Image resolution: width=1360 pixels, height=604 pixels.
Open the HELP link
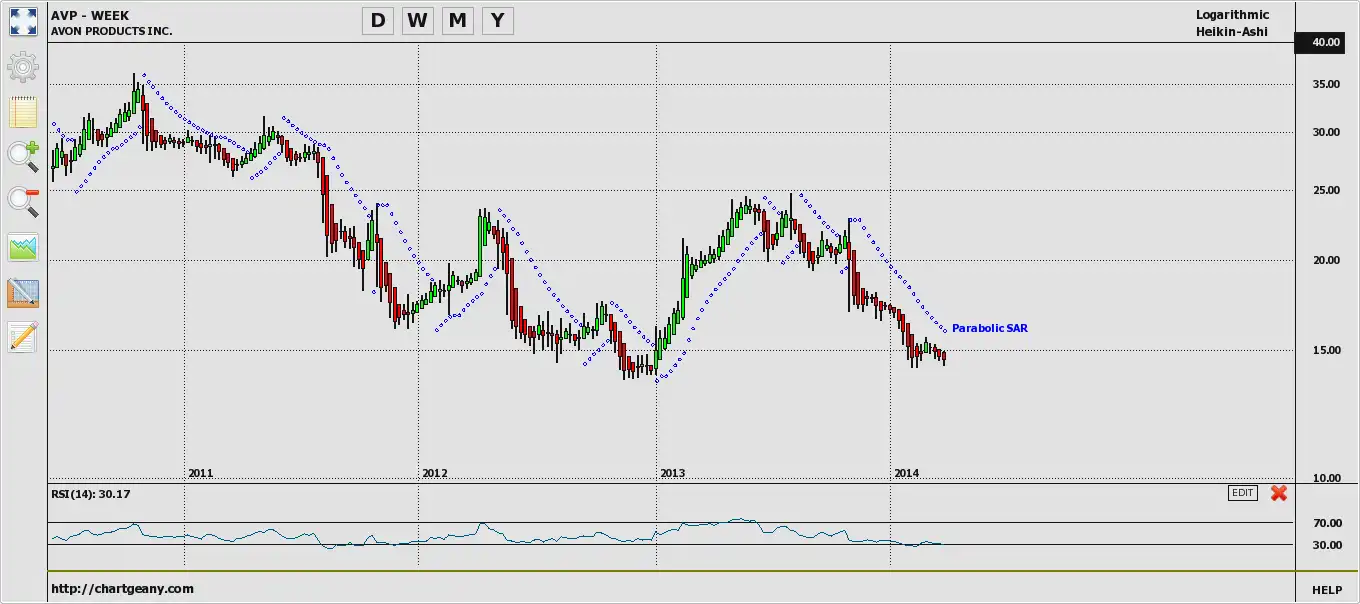[x=1327, y=590]
